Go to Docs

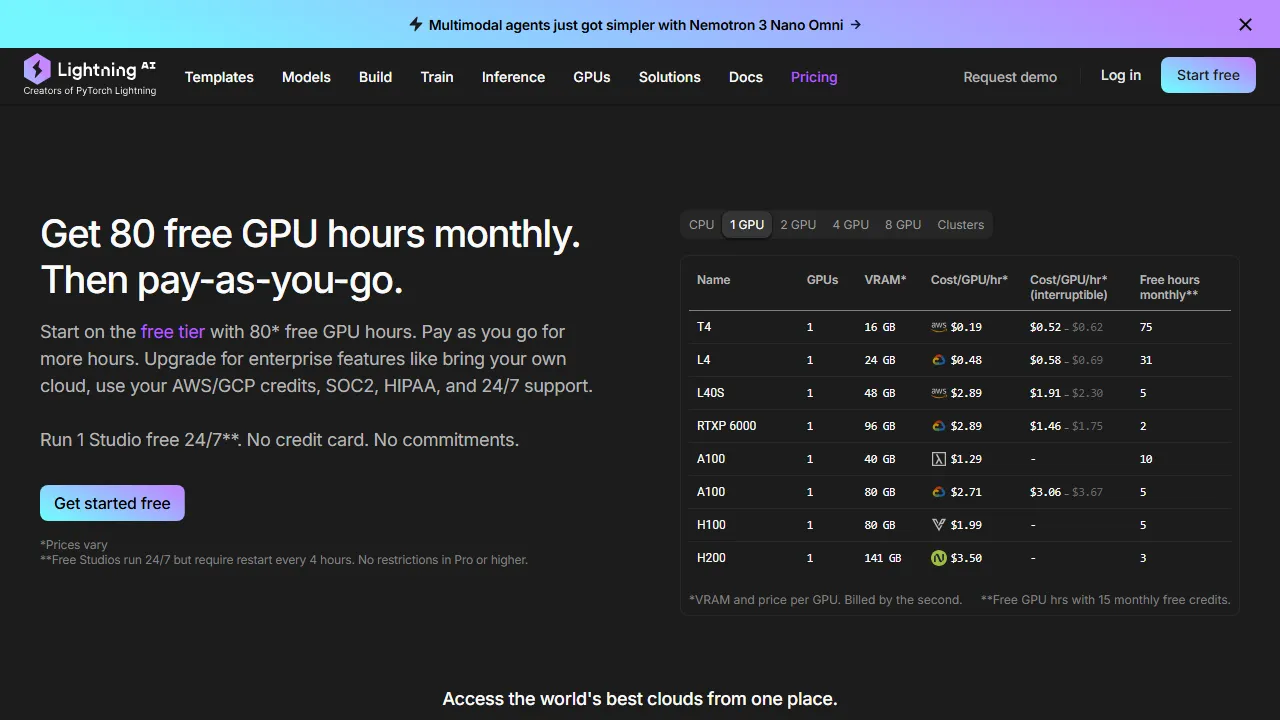pos(746,77)
